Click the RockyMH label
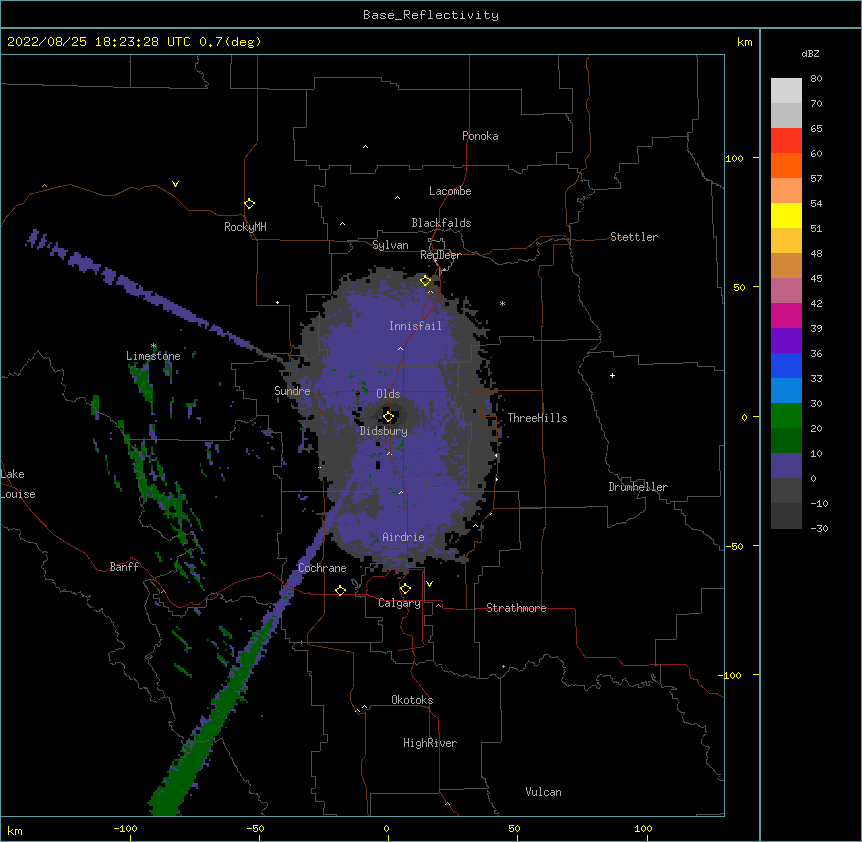The image size is (862, 842). [x=245, y=227]
